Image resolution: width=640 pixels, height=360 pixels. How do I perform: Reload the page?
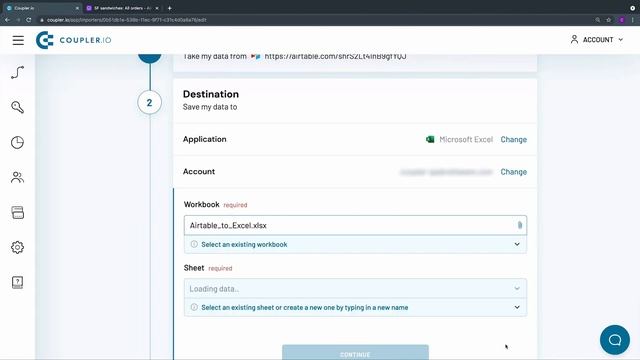[x=29, y=20]
